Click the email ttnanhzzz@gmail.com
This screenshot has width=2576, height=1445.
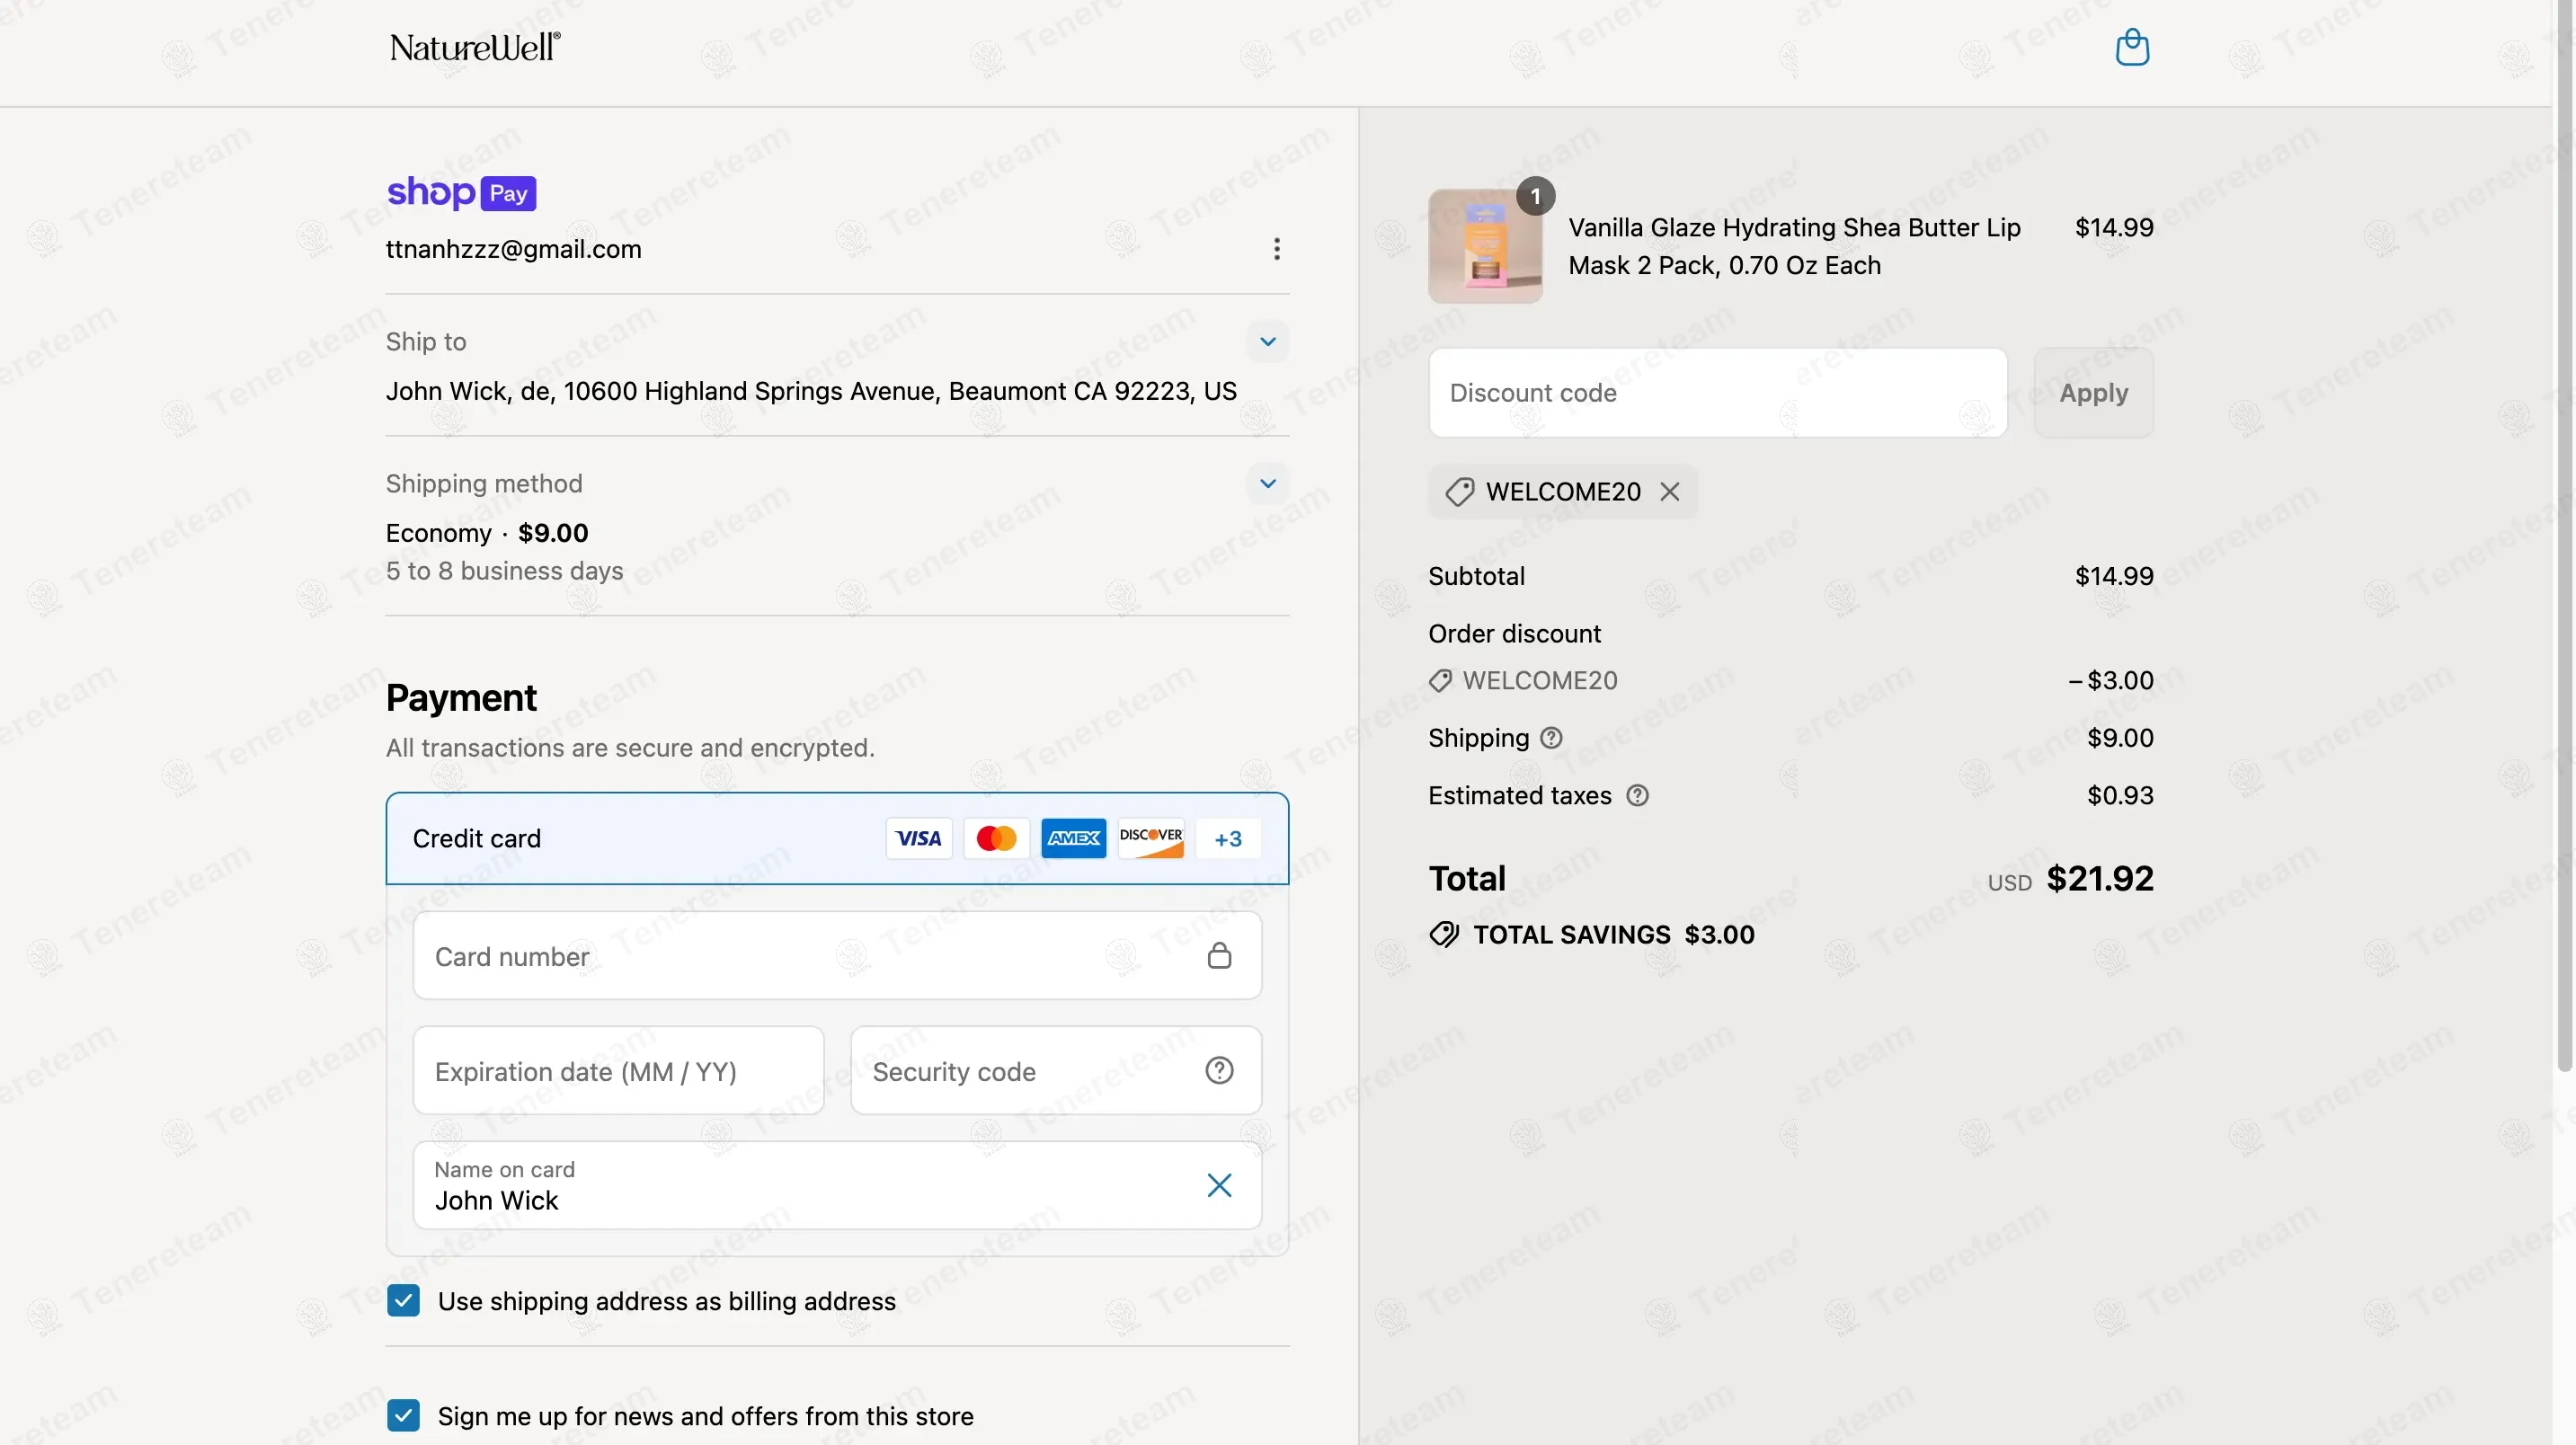[514, 249]
